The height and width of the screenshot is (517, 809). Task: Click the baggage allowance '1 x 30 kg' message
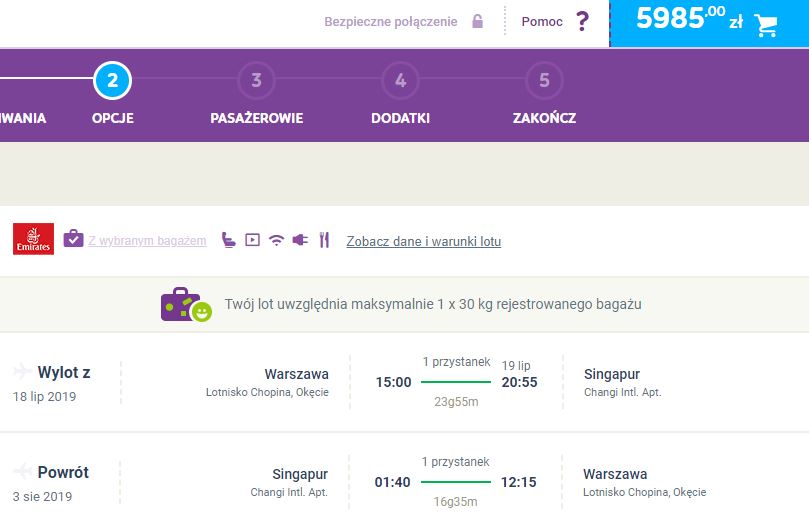[433, 304]
